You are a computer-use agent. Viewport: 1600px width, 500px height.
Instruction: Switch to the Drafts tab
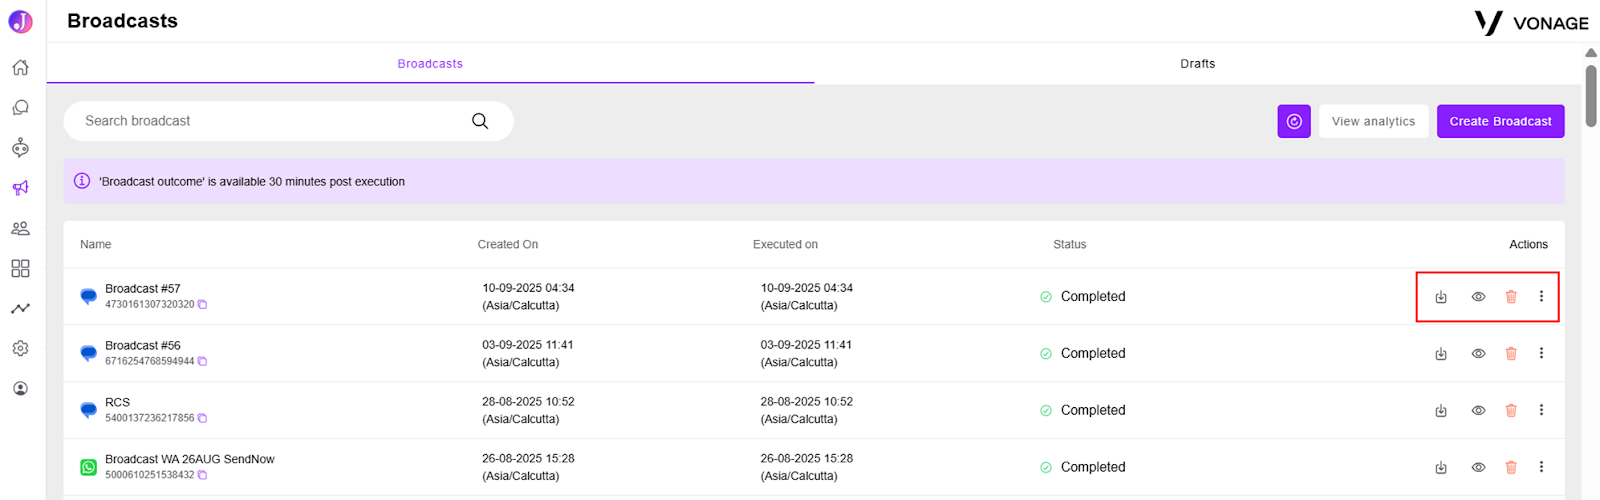[x=1197, y=63]
